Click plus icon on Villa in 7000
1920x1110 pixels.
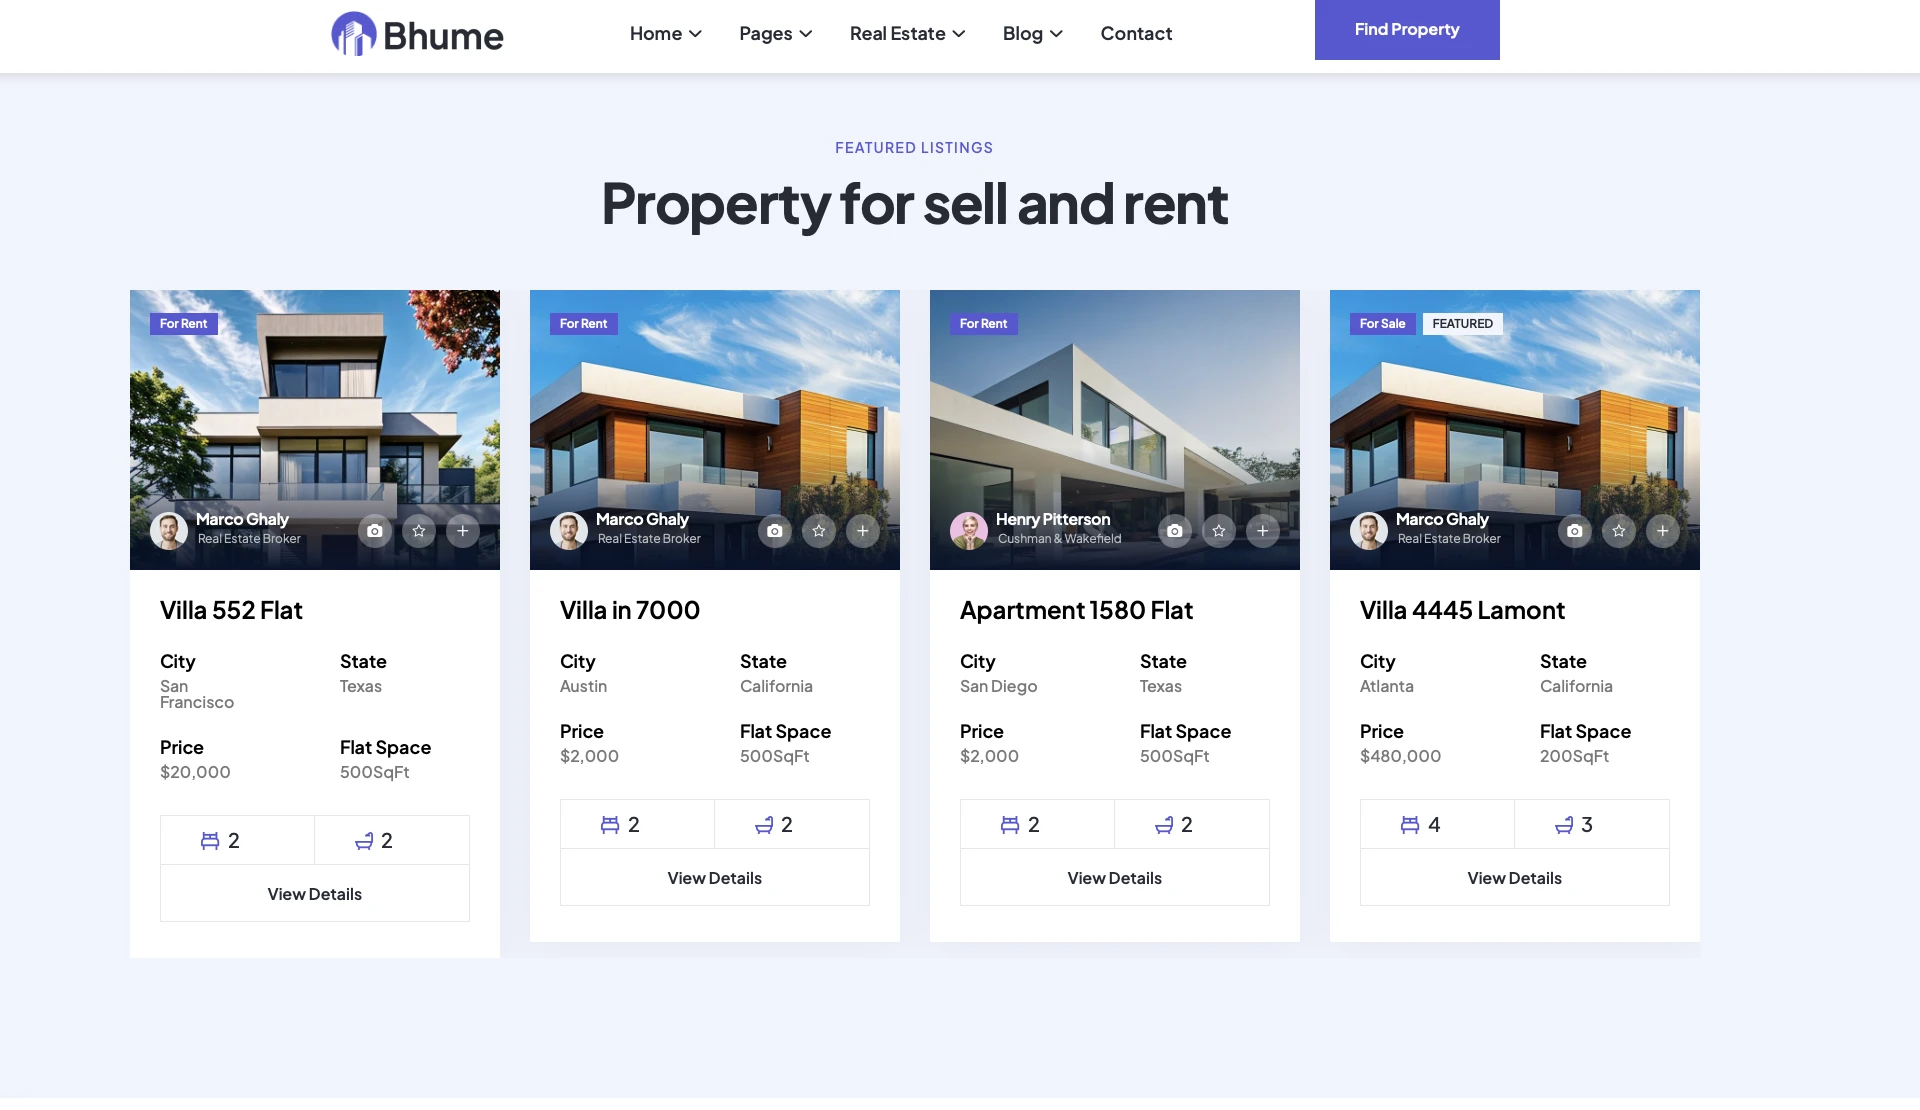coord(863,531)
